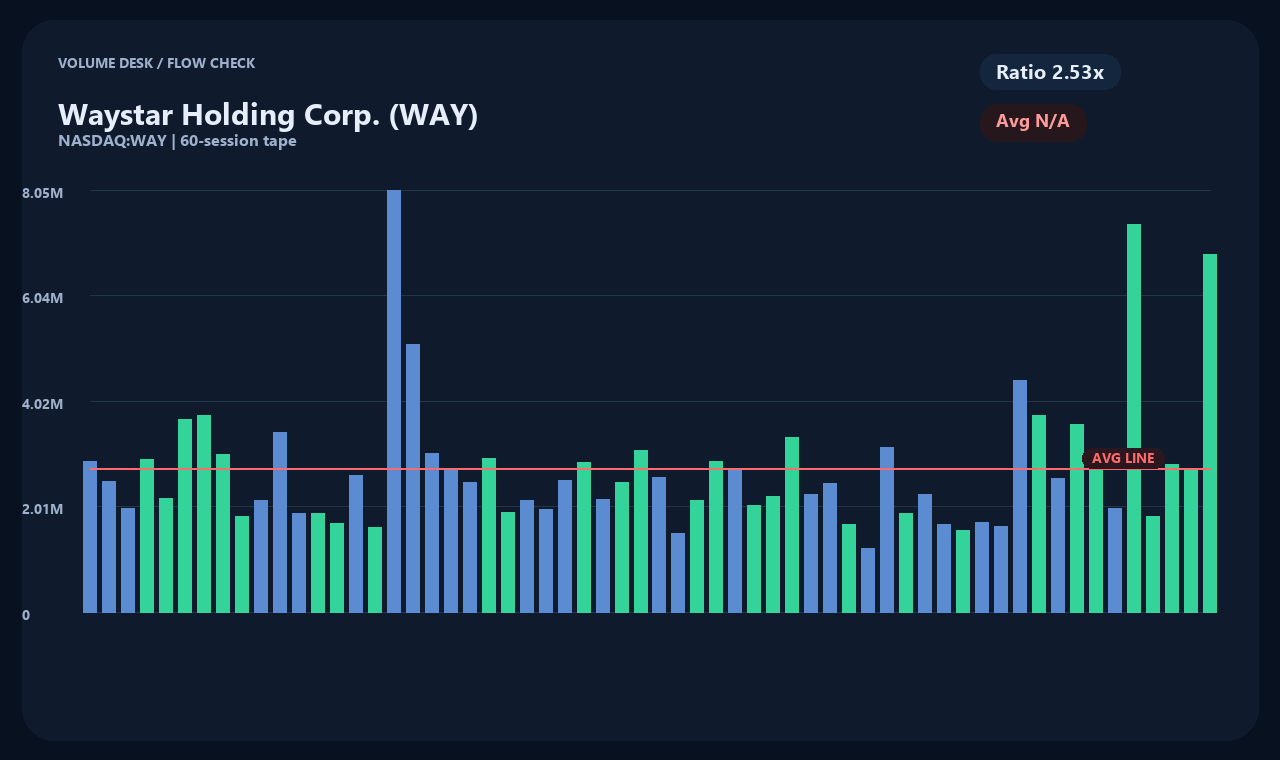Click the 8.05M axis label
Viewport: 1280px width, 760px height.
click(x=43, y=192)
